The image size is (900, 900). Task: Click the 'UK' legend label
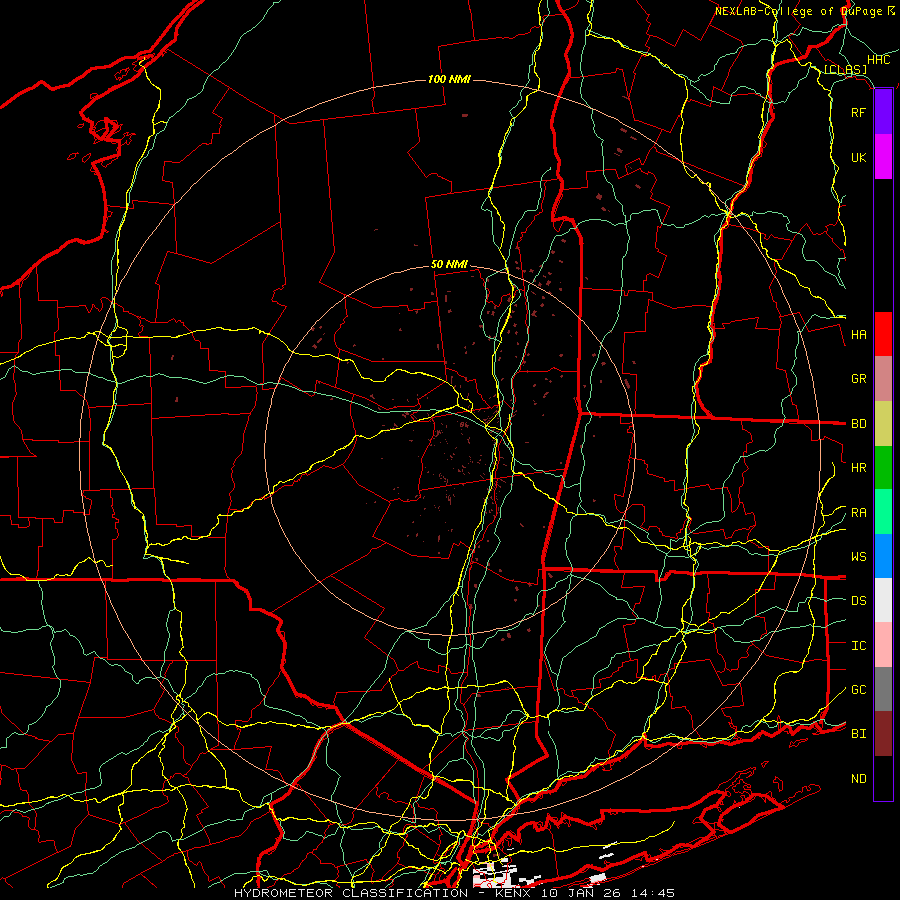pyautogui.click(x=858, y=157)
